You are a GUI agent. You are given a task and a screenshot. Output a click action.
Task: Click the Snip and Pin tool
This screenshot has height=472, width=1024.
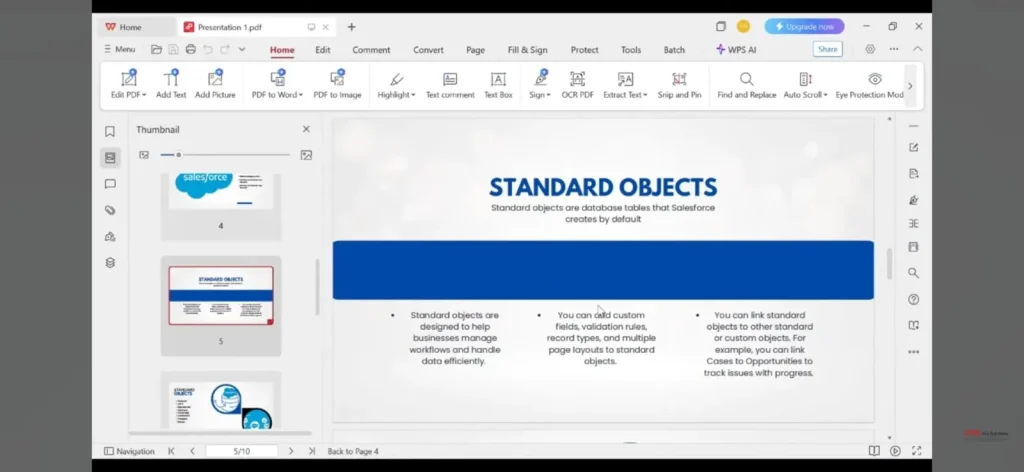click(679, 85)
